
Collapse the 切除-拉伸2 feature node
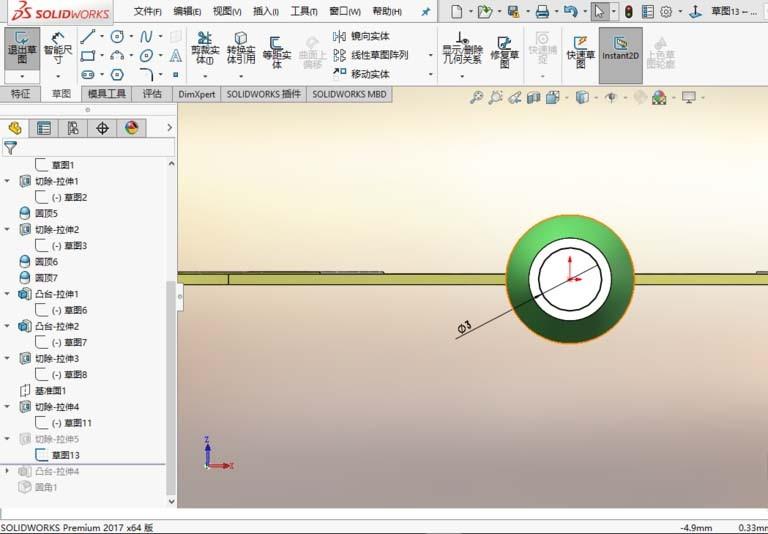[x=7, y=229]
